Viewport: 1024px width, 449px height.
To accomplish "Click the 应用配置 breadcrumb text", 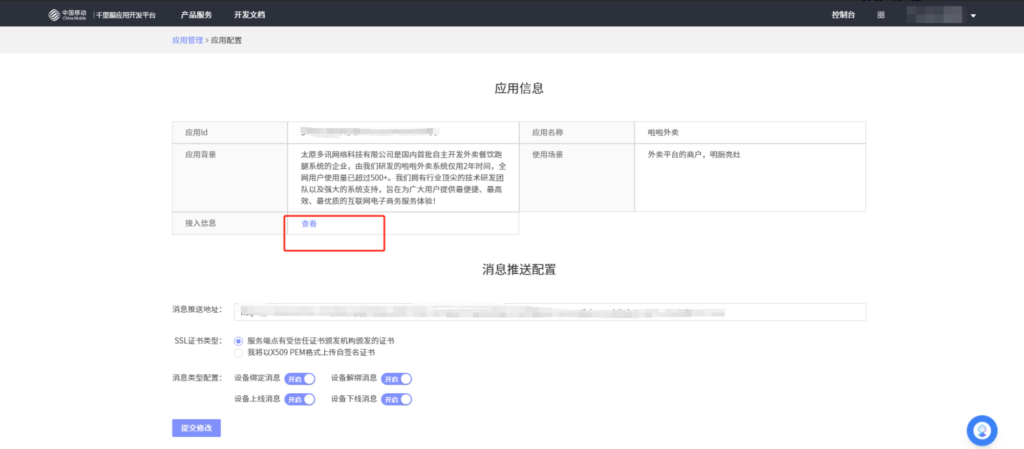I will 226,40.
